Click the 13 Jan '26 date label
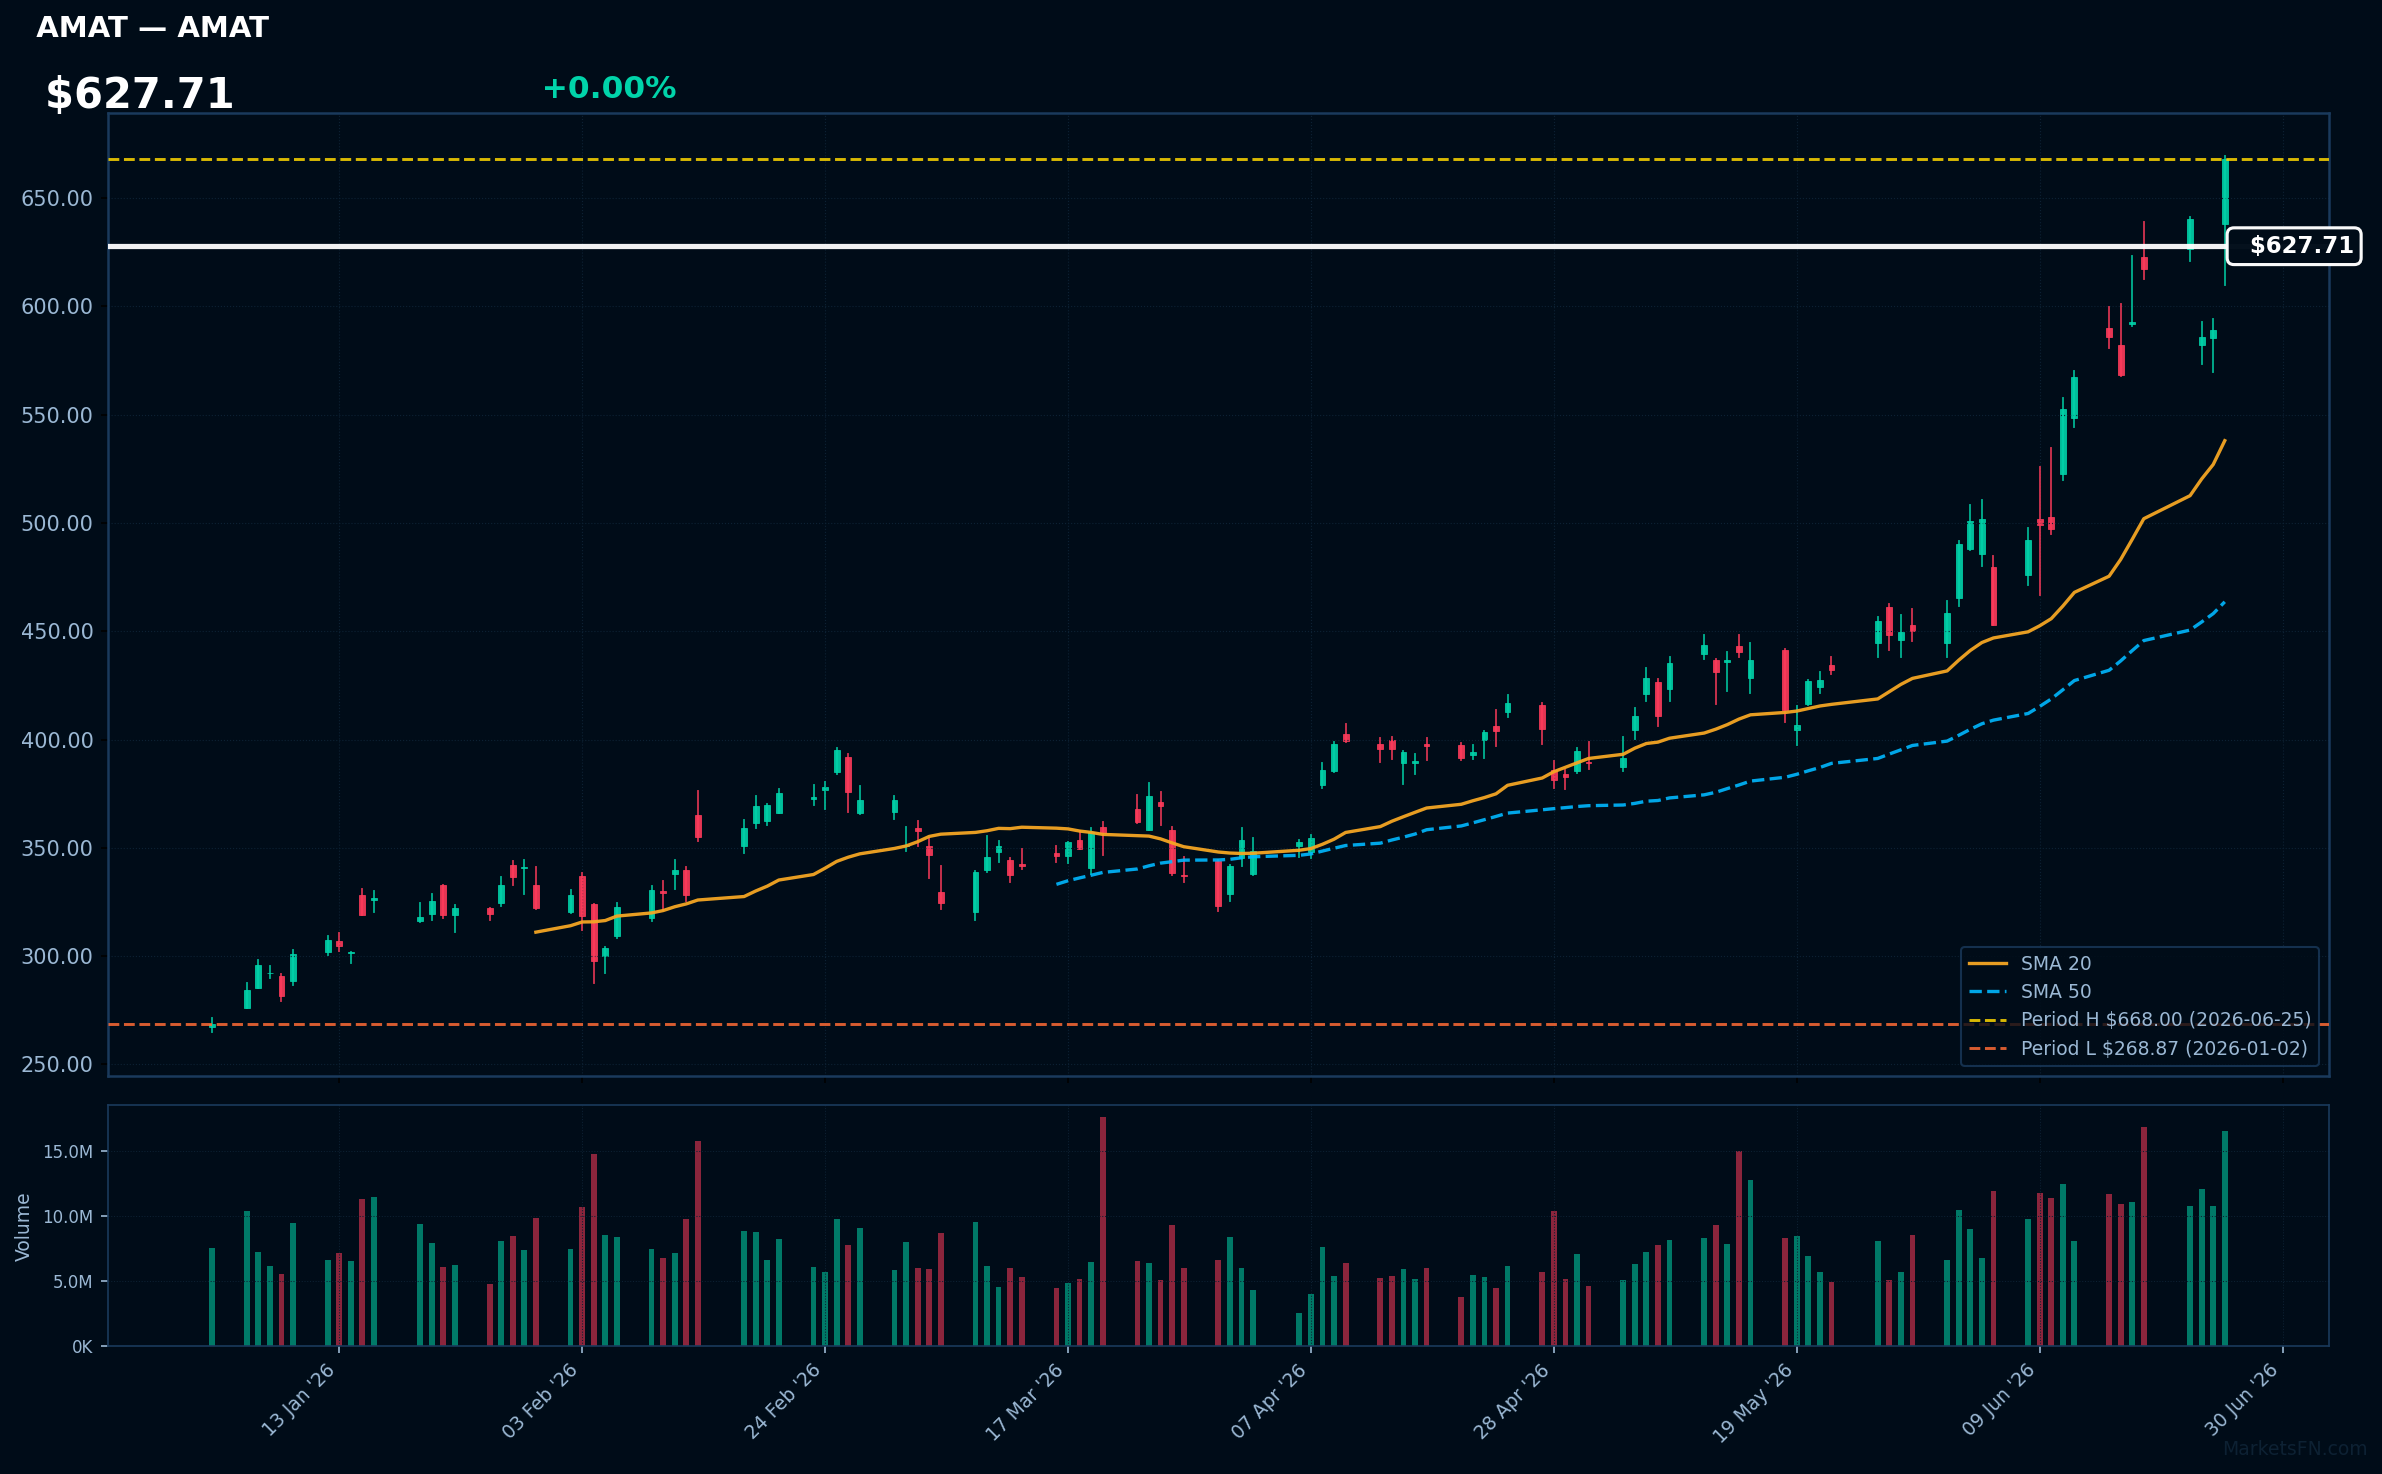The width and height of the screenshot is (2382, 1474). coord(298,1400)
